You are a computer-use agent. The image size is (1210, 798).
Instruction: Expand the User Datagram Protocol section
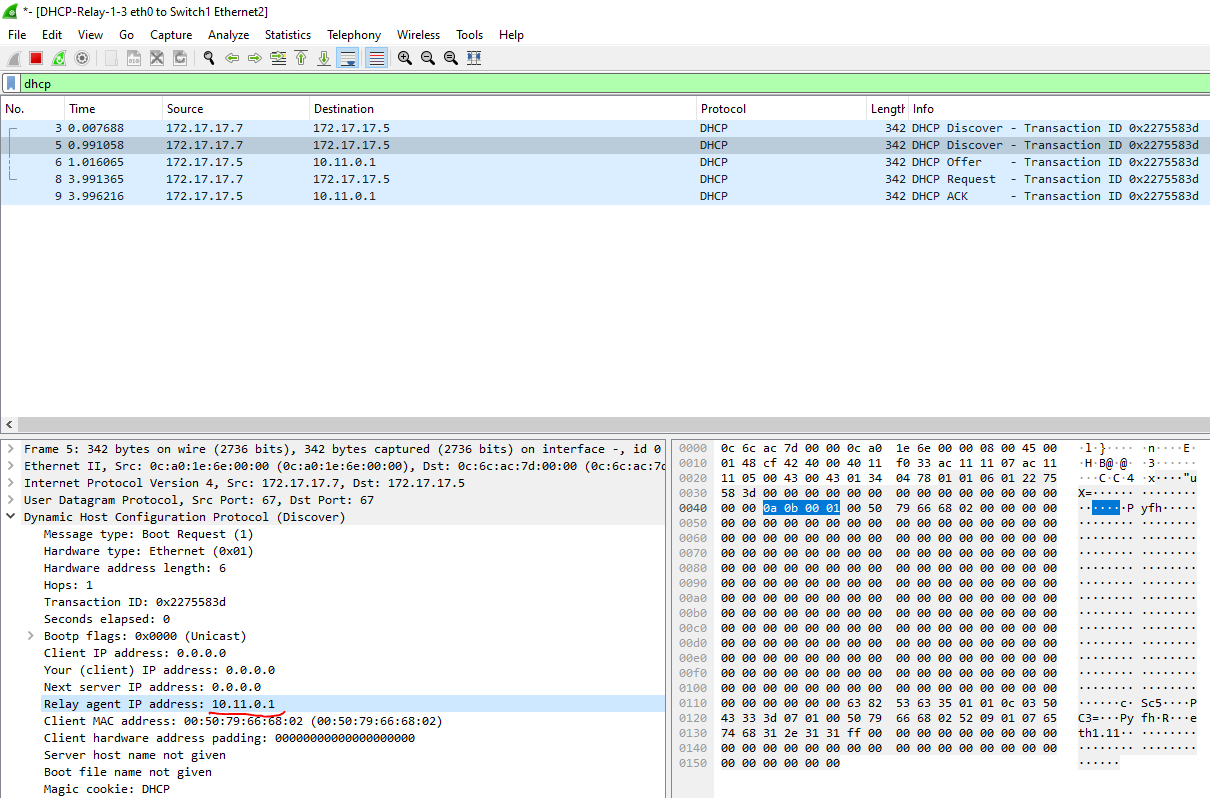click(11, 500)
